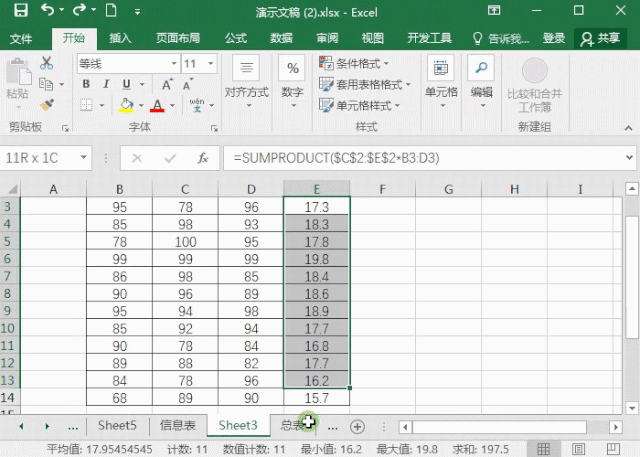640x457 pixels.
Task: Open the 文件 menu
Action: (x=21, y=39)
